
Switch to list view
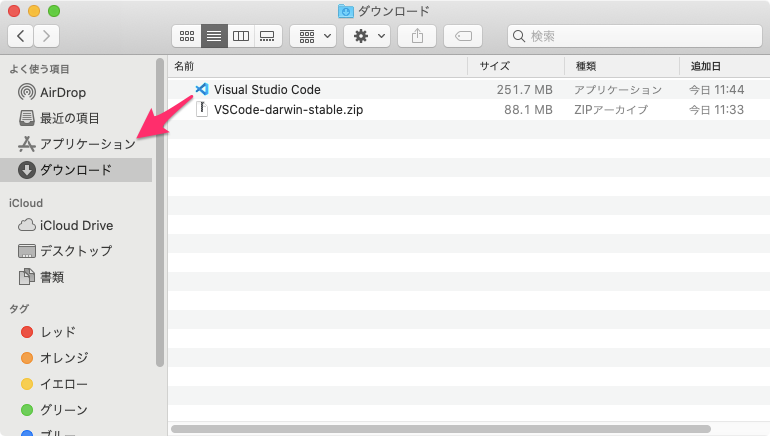pyautogui.click(x=214, y=36)
